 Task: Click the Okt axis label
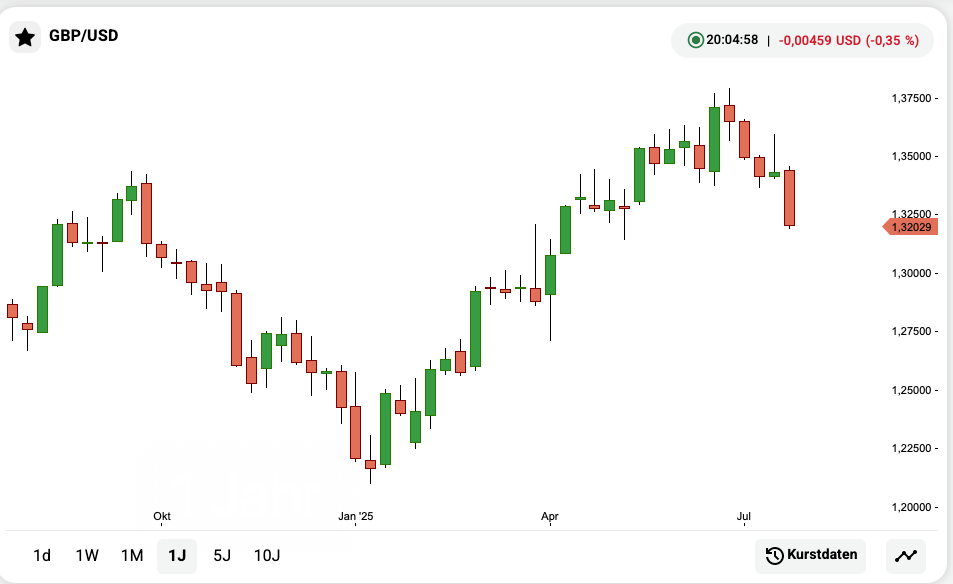(x=162, y=516)
